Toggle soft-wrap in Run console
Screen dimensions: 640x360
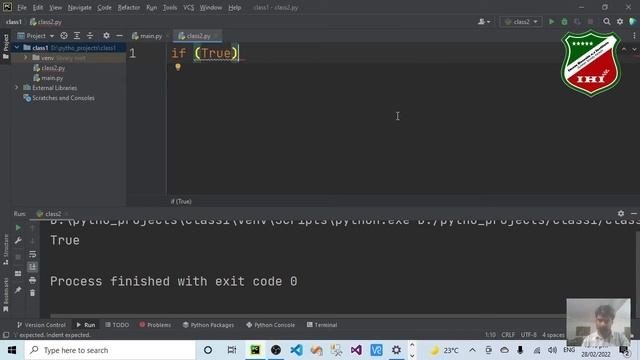pyautogui.click(x=33, y=254)
